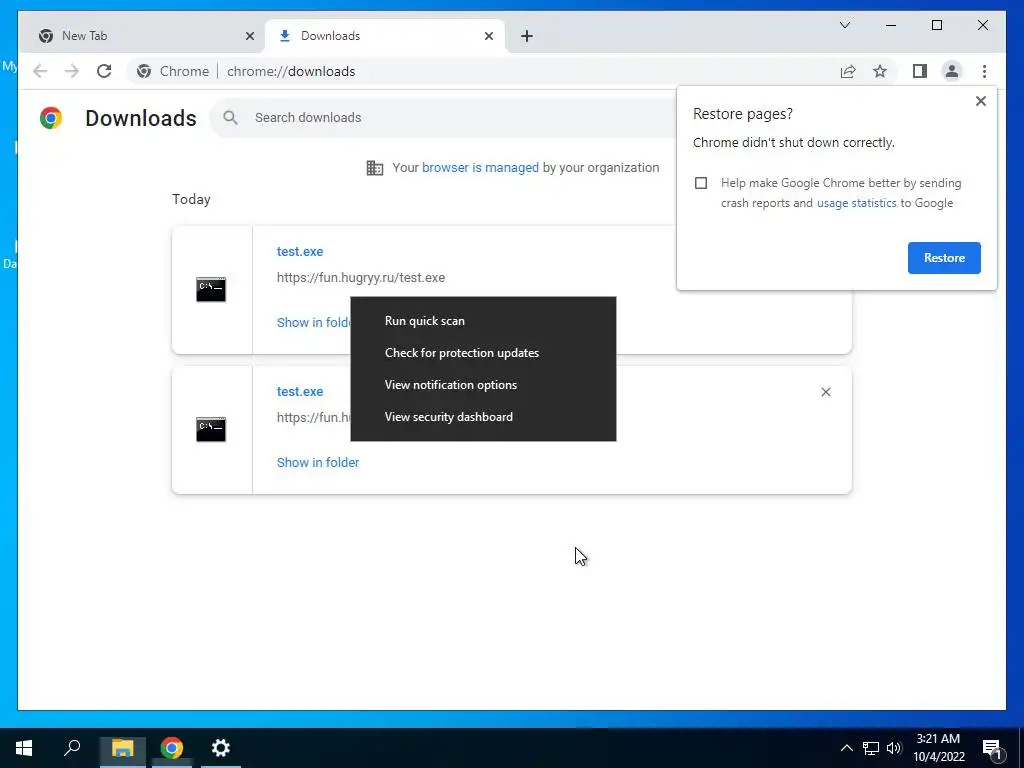Screen dimensions: 1024x768
Task: Click Show in folder for second download
Action: (317, 462)
